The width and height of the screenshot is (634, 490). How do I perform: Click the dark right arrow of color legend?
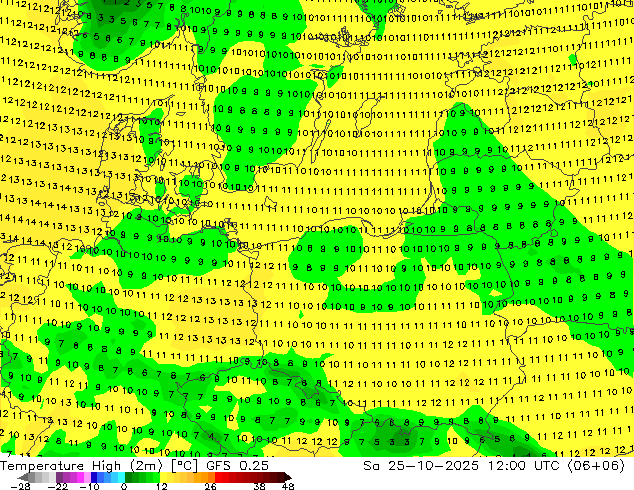click(287, 477)
